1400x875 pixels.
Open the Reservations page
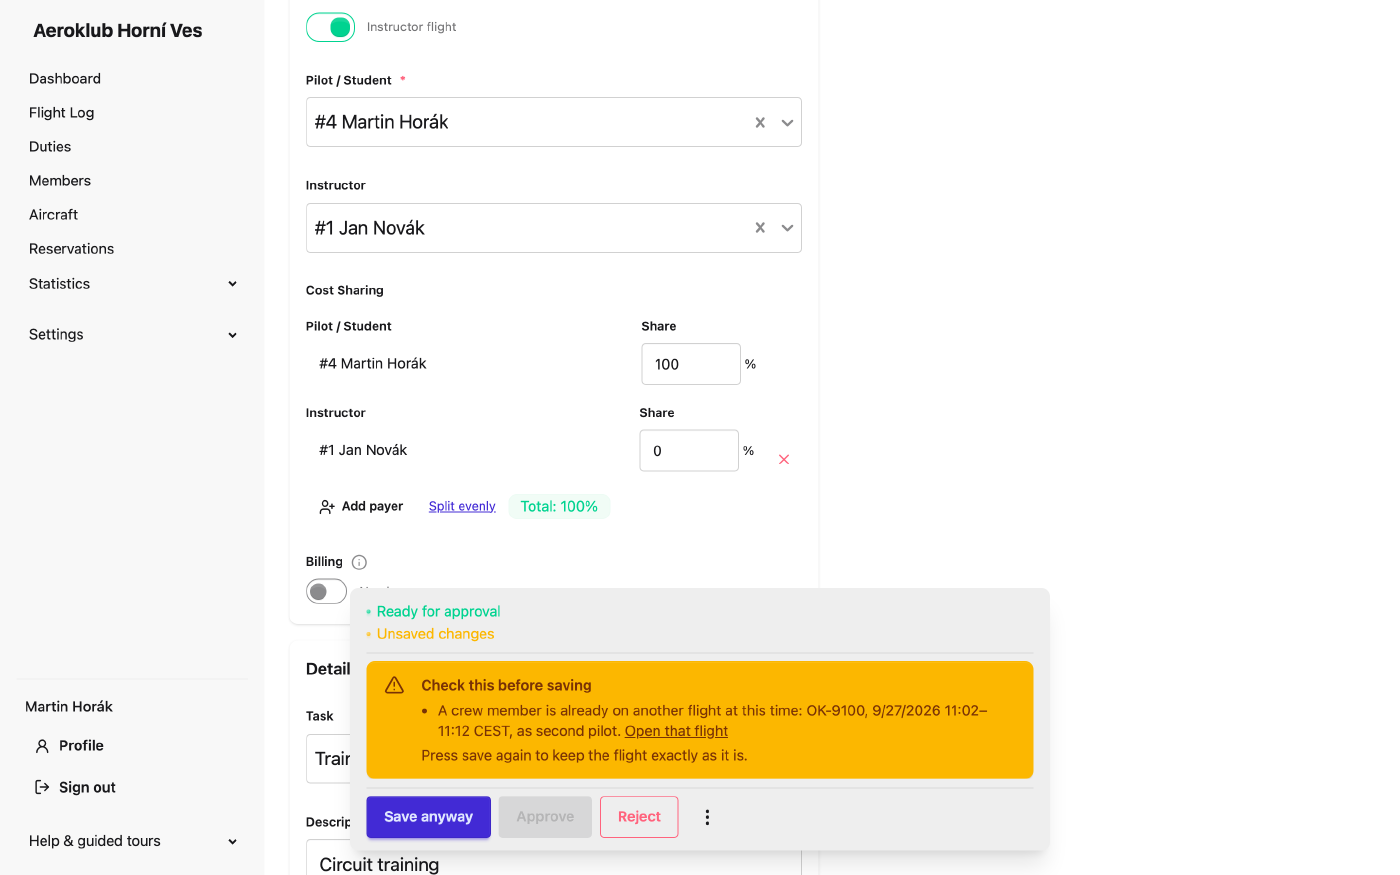[x=72, y=249]
